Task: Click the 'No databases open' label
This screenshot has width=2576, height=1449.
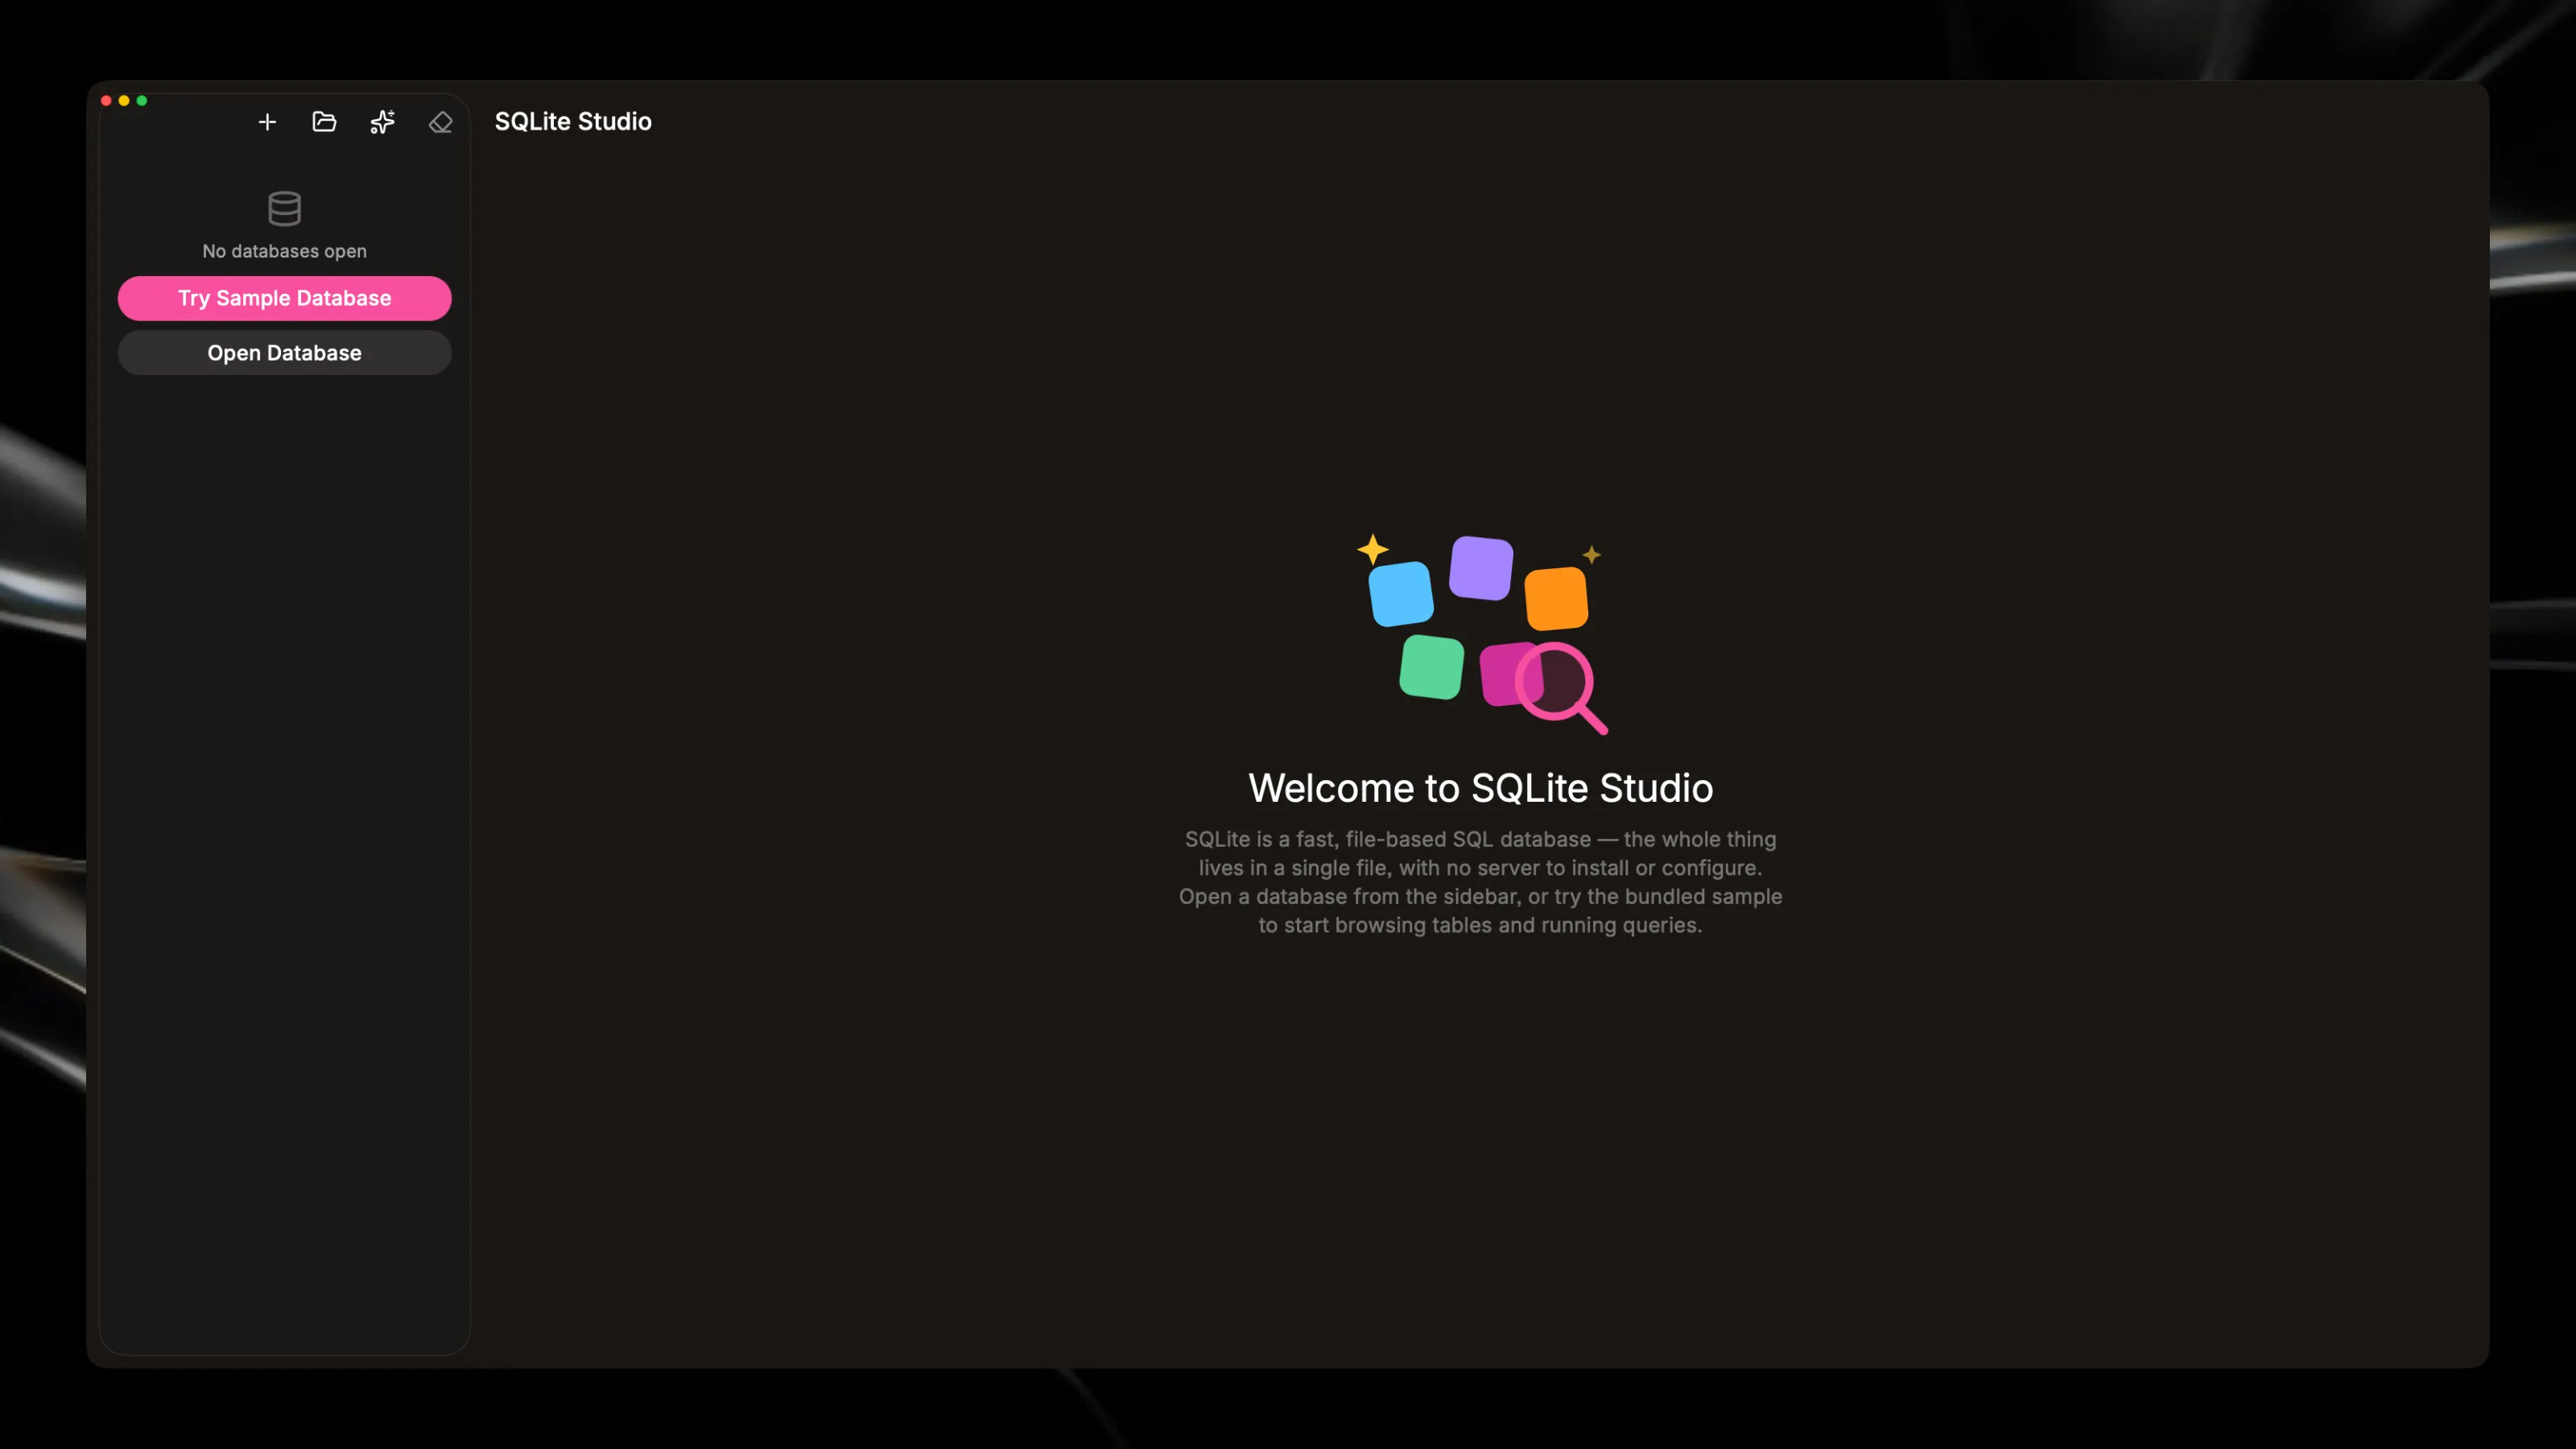Action: click(285, 251)
